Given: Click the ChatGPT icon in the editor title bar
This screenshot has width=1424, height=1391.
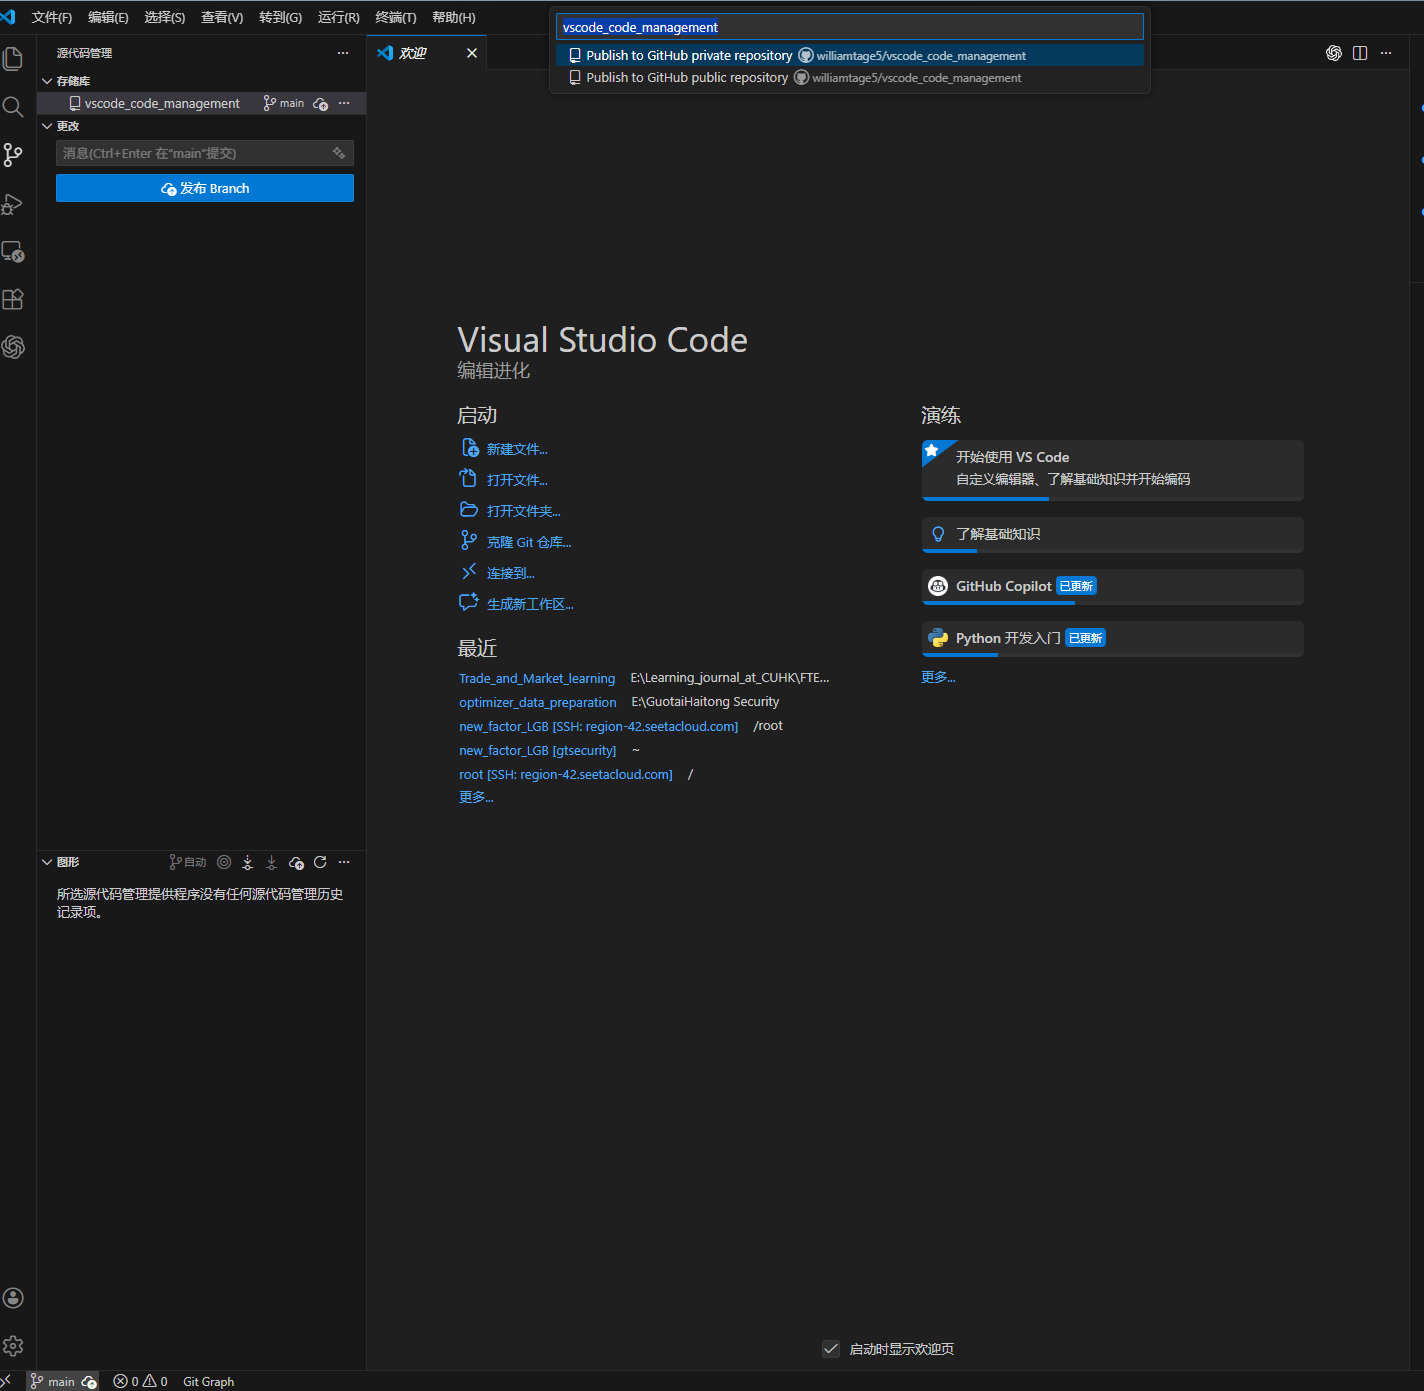Looking at the screenshot, I should [x=1334, y=53].
